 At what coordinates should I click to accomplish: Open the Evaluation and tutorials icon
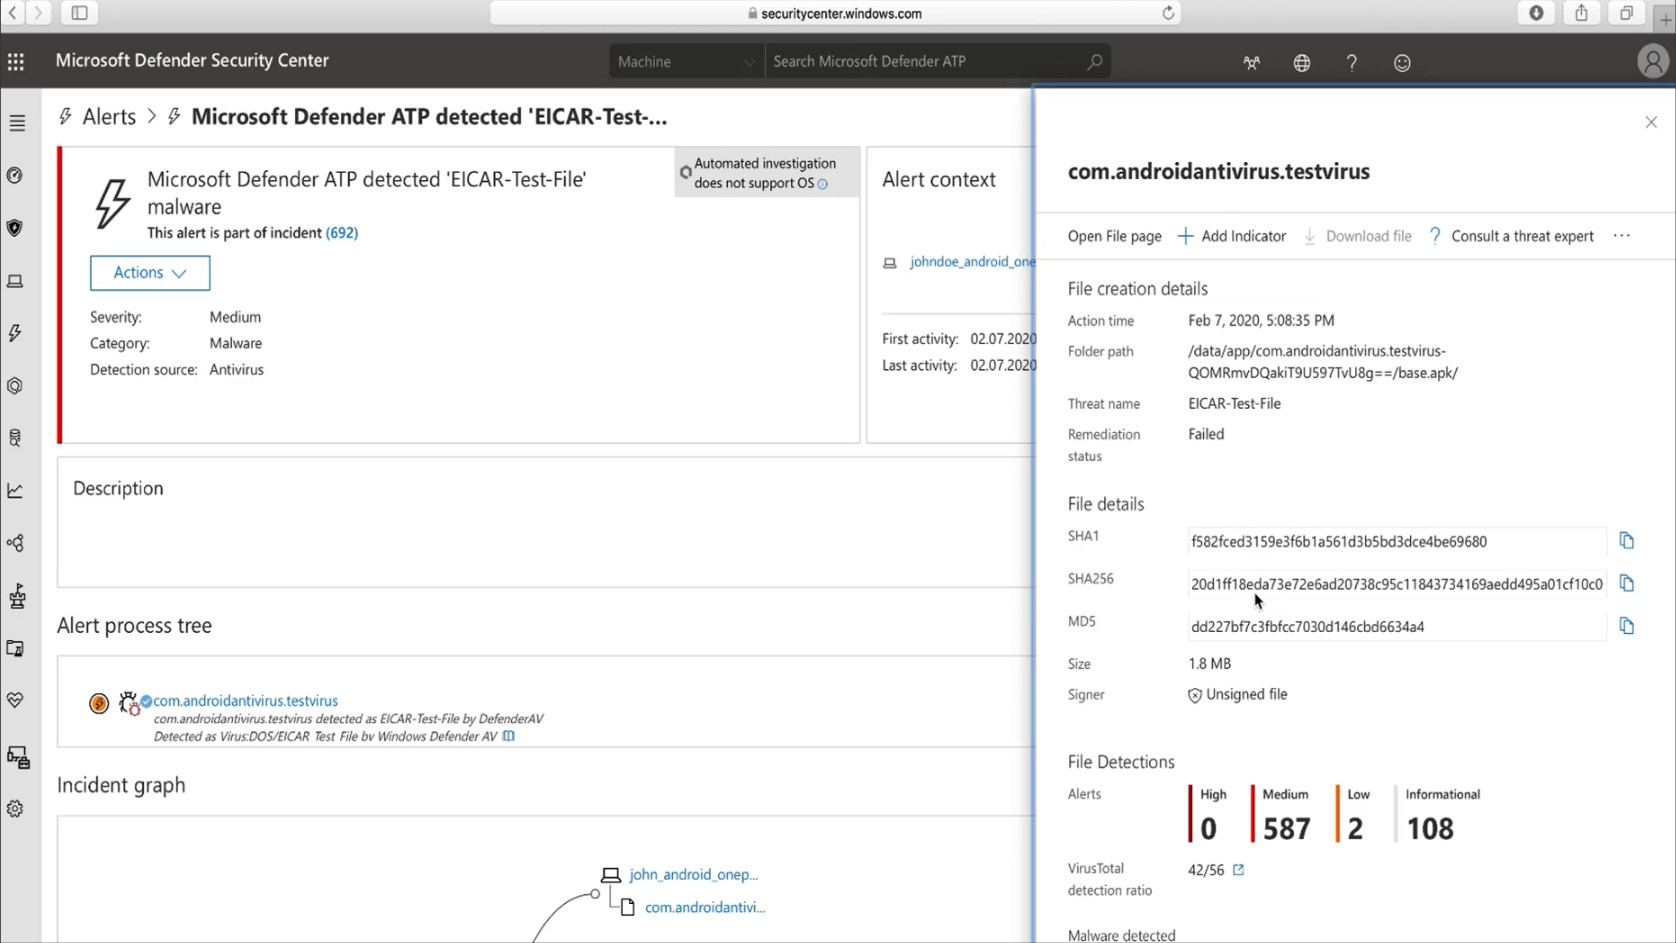point(15,649)
